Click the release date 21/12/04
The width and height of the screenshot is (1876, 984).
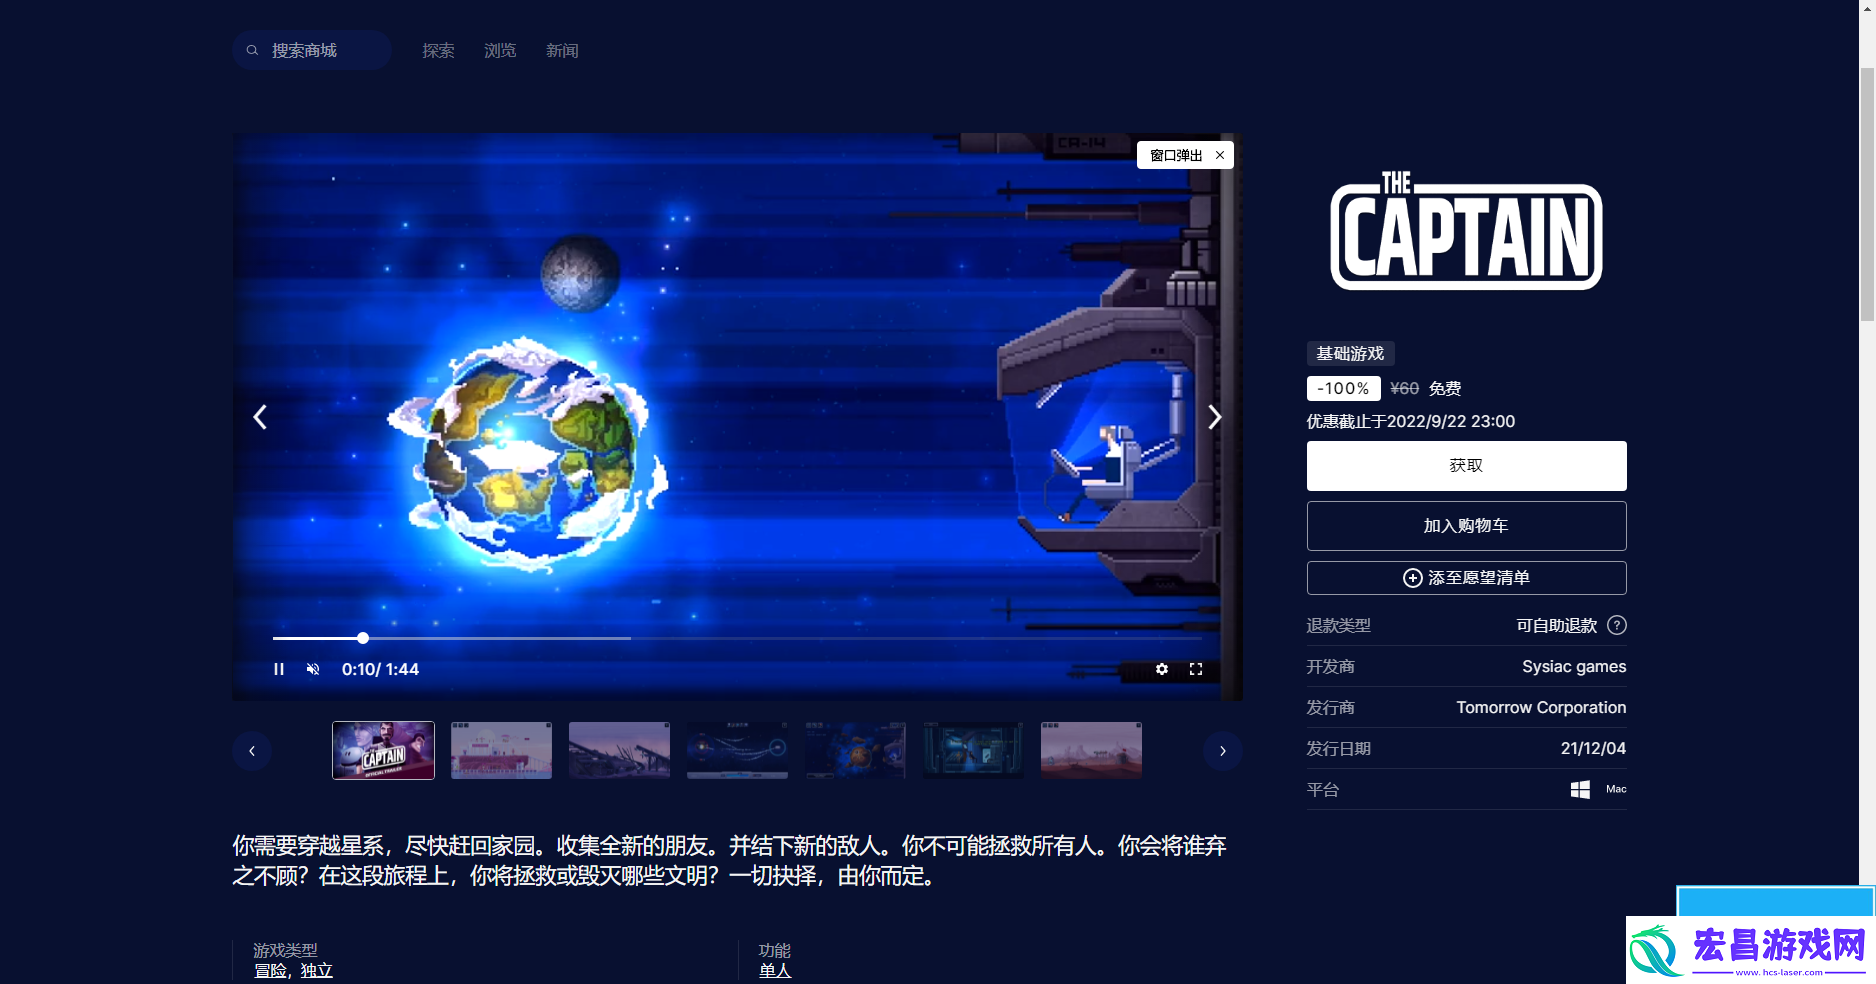1593,748
